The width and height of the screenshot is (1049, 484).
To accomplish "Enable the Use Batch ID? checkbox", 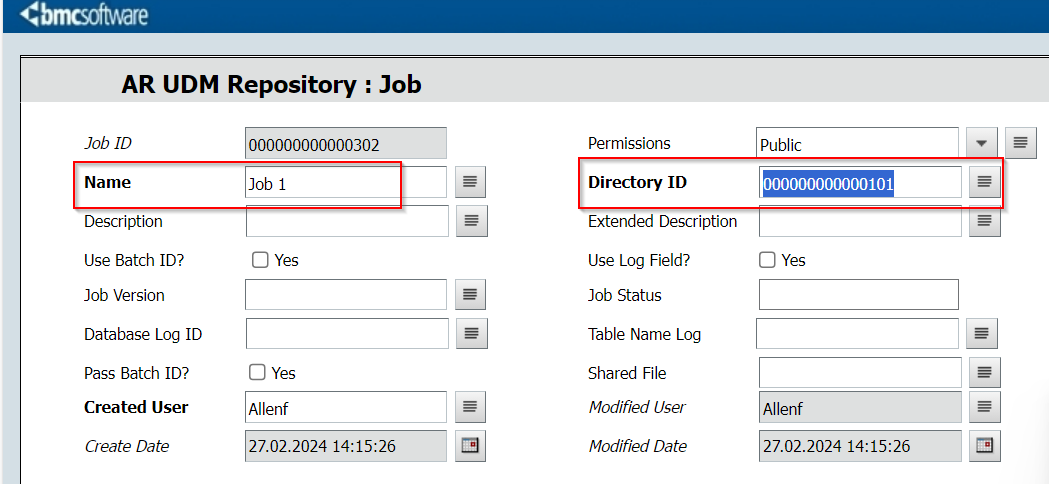I will coord(260,260).
